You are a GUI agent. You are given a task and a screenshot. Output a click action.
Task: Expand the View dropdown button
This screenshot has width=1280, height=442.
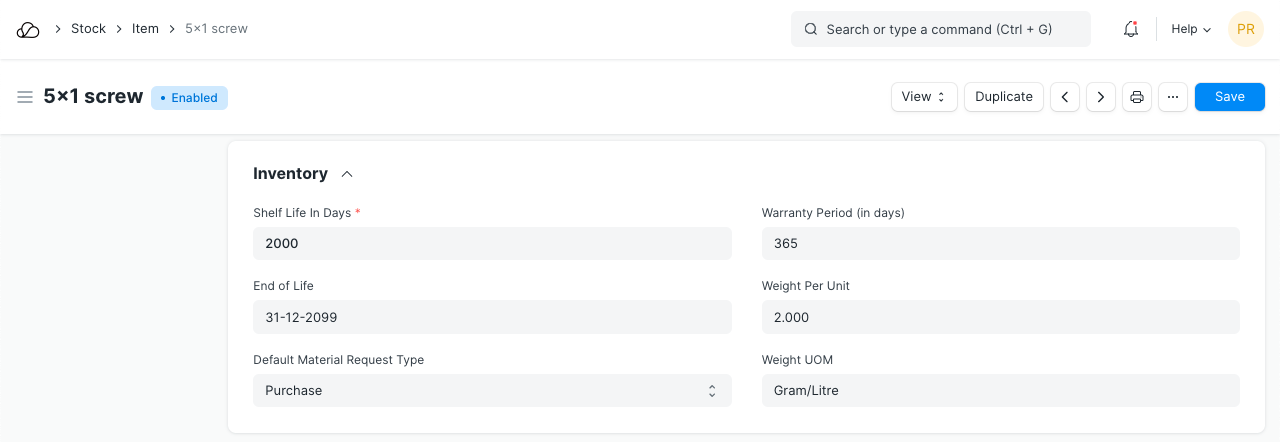924,97
